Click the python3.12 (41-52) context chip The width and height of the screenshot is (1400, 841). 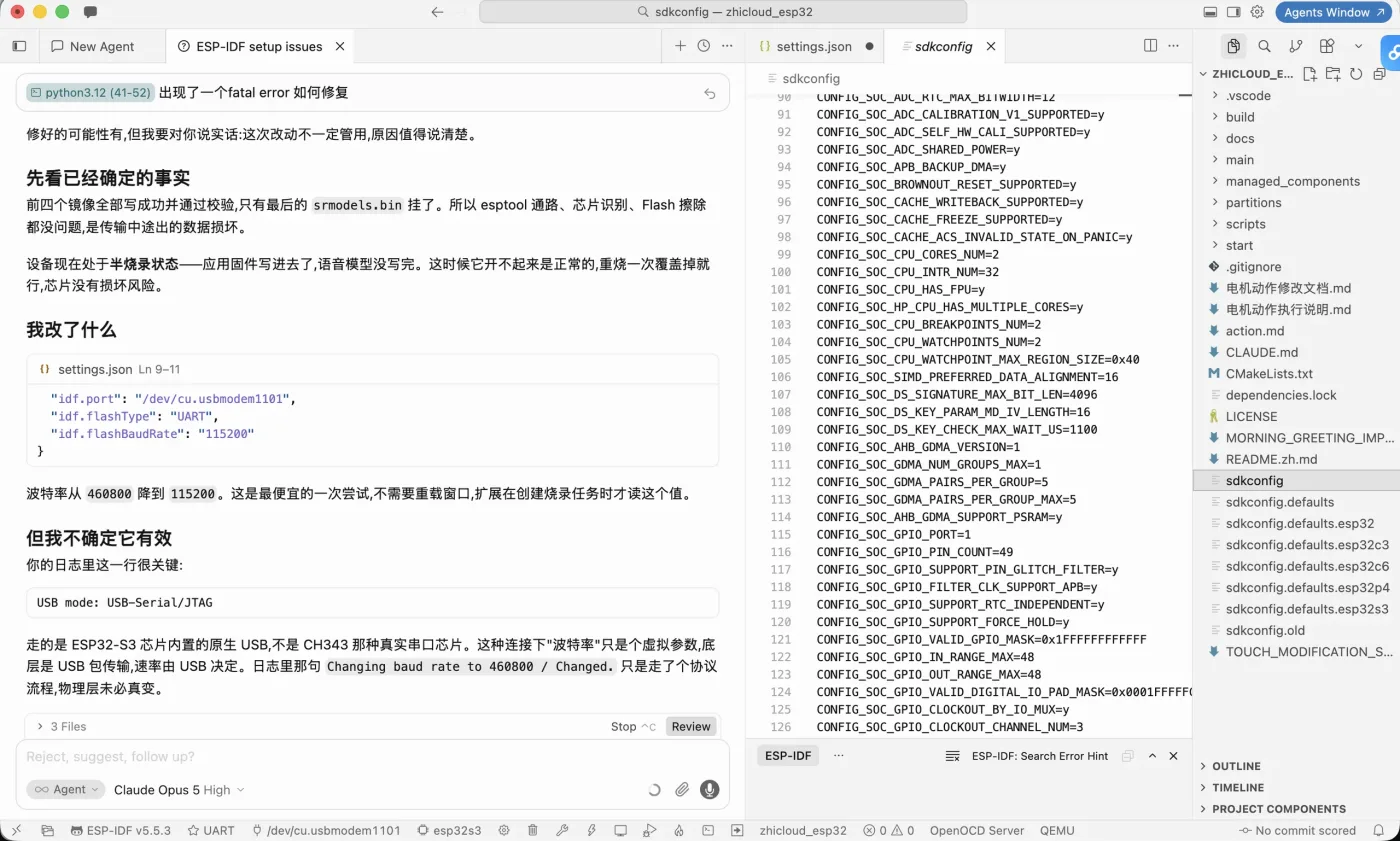[x=89, y=92]
